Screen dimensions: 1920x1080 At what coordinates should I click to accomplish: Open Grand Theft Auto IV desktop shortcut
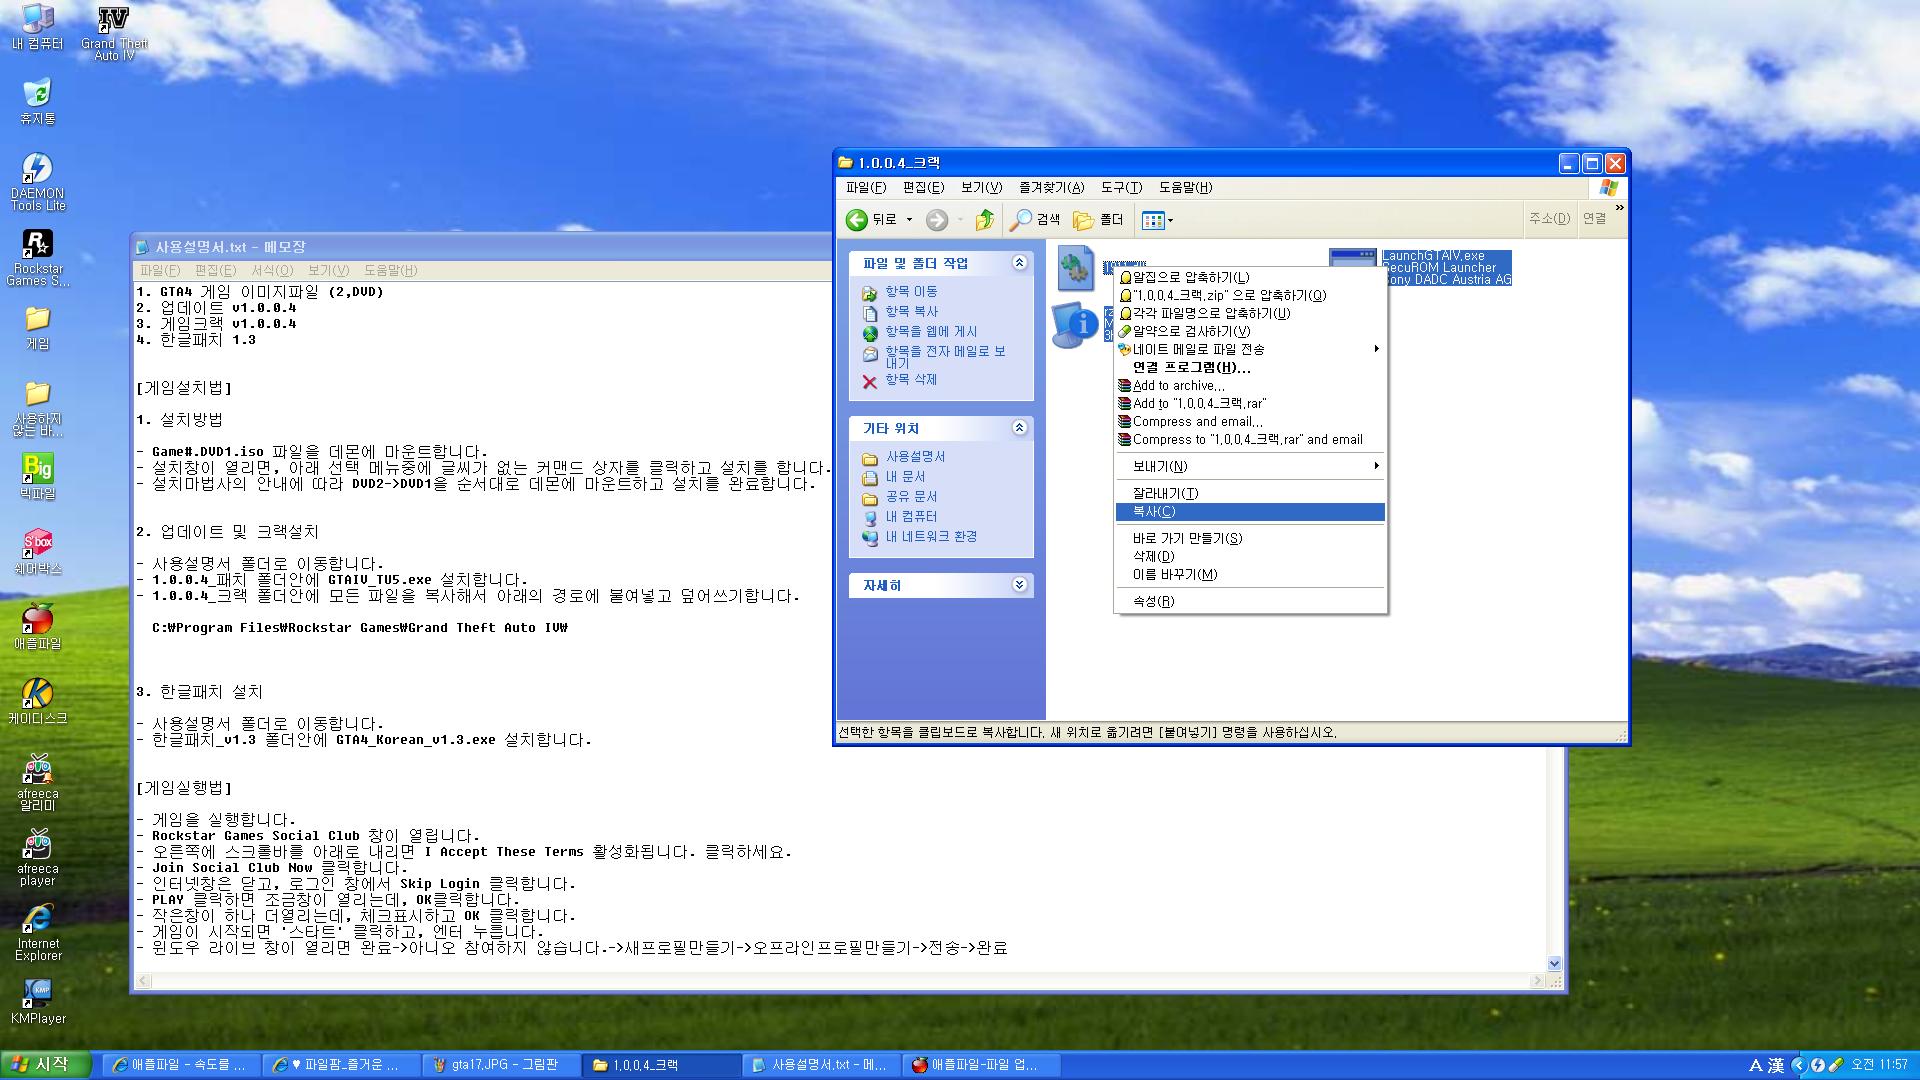(114, 32)
